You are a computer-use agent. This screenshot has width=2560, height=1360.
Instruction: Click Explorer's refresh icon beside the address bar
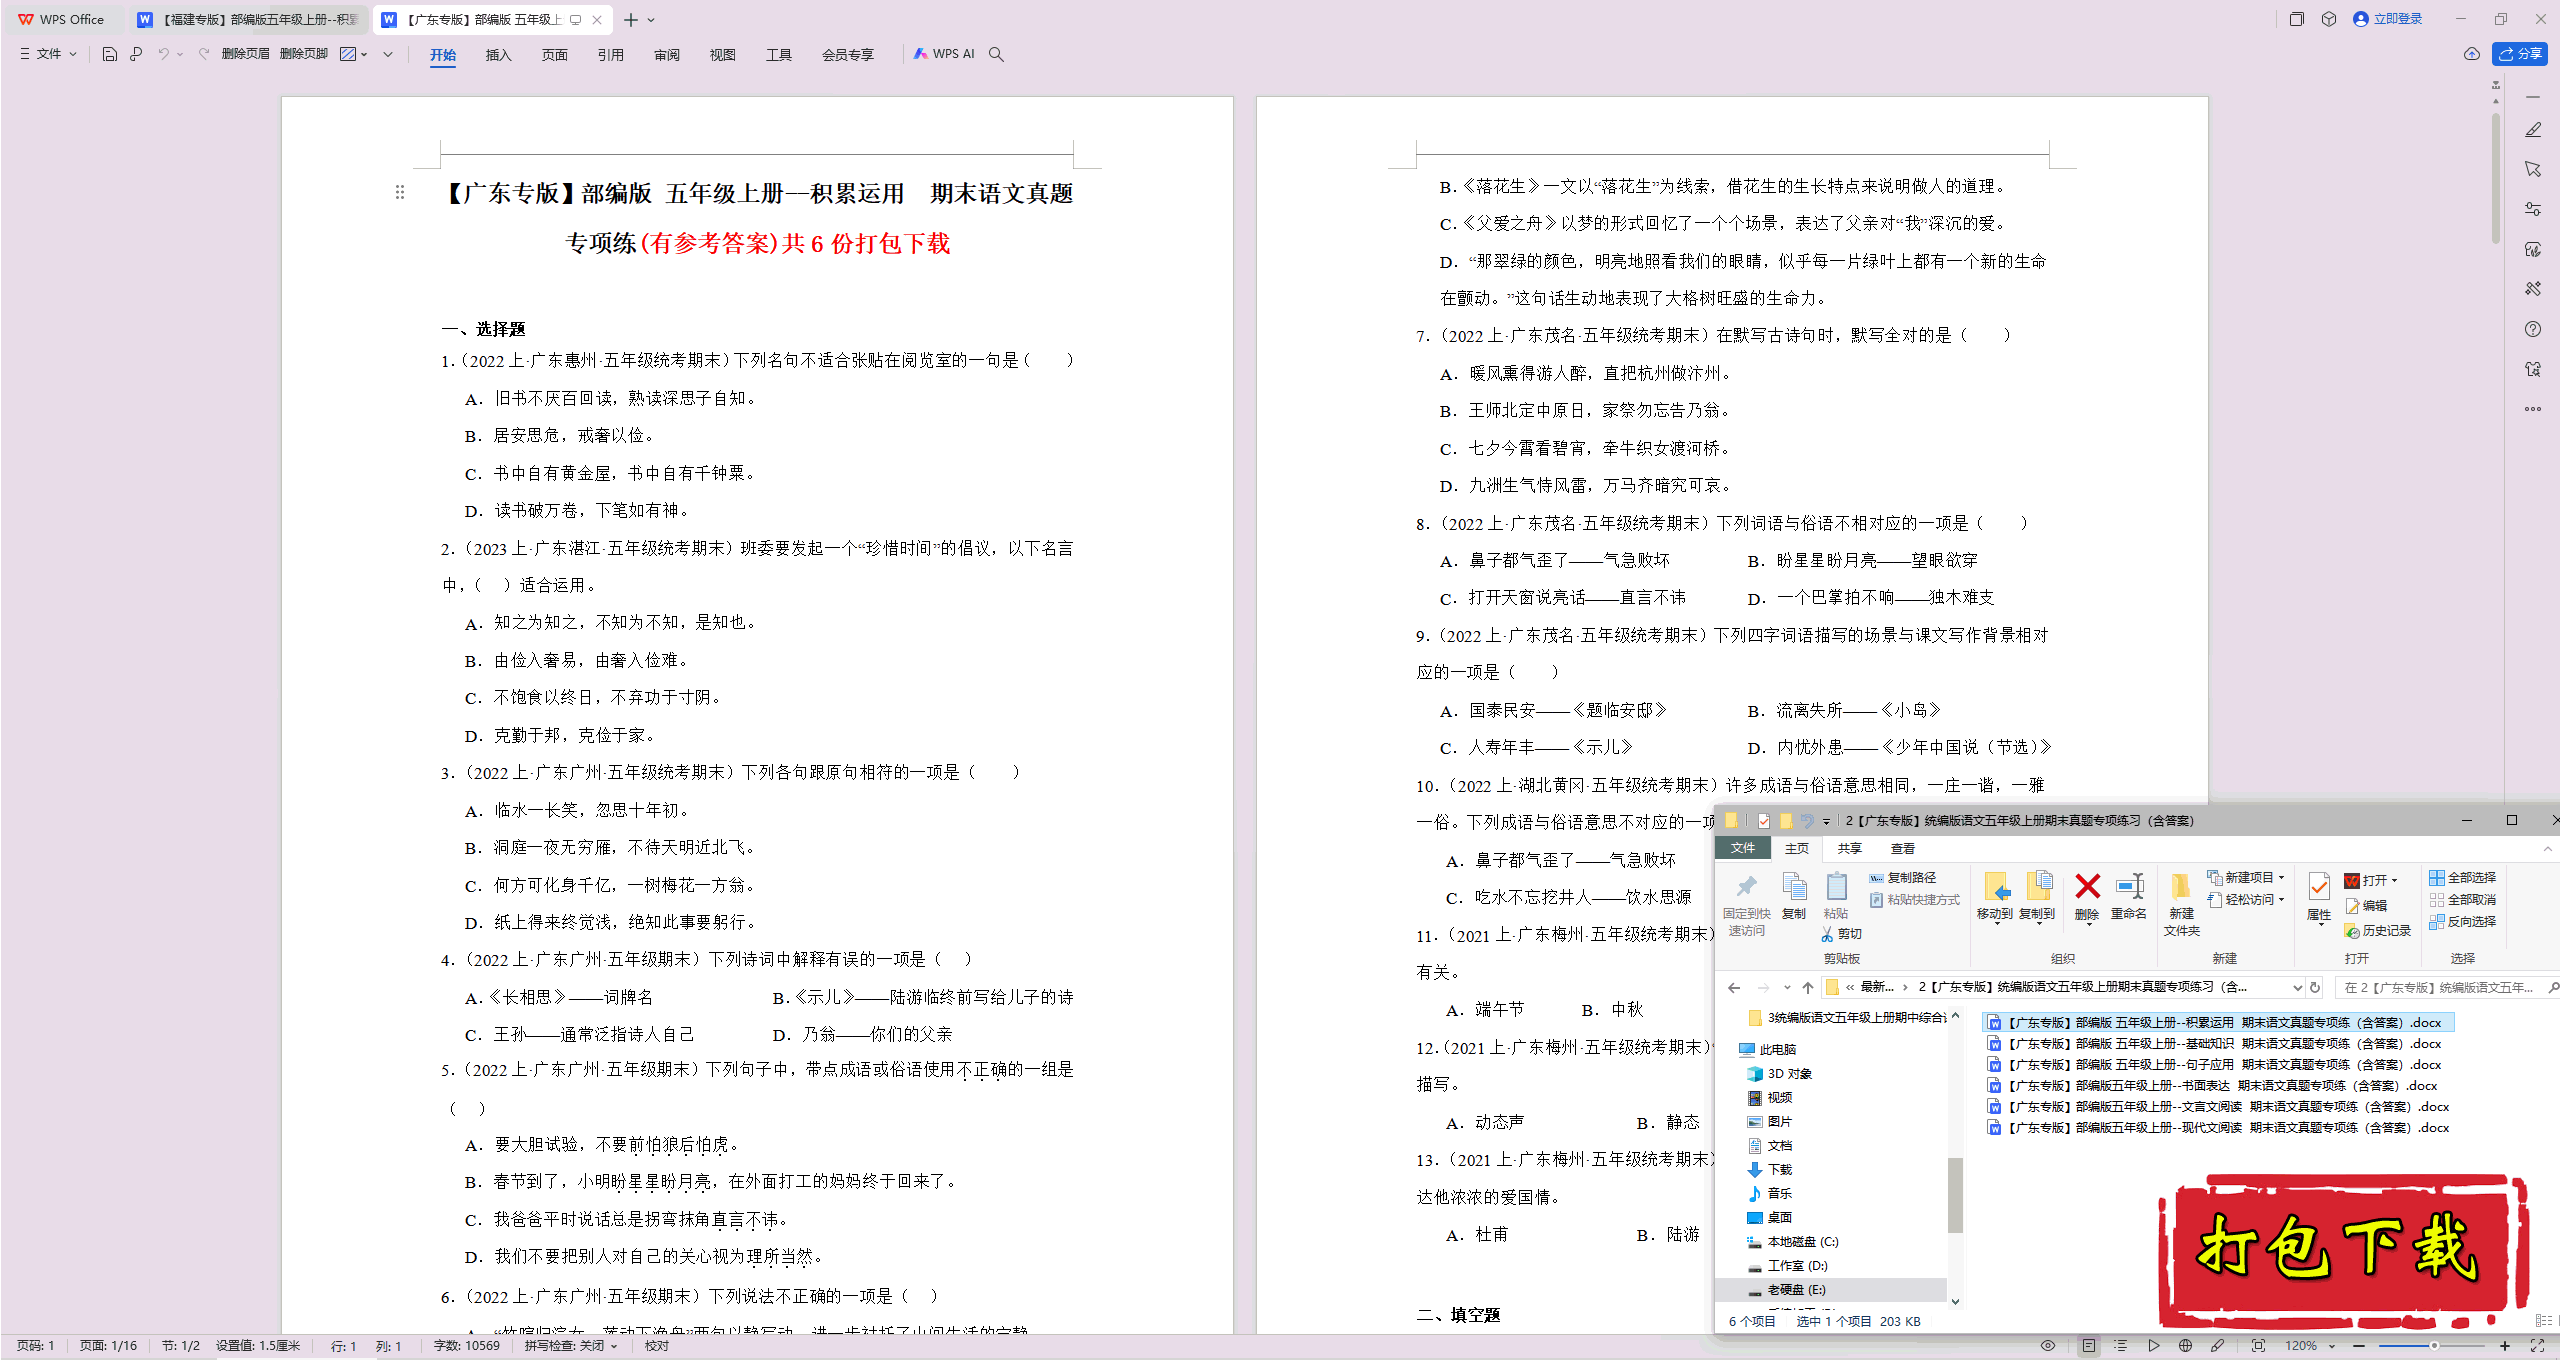(2315, 988)
